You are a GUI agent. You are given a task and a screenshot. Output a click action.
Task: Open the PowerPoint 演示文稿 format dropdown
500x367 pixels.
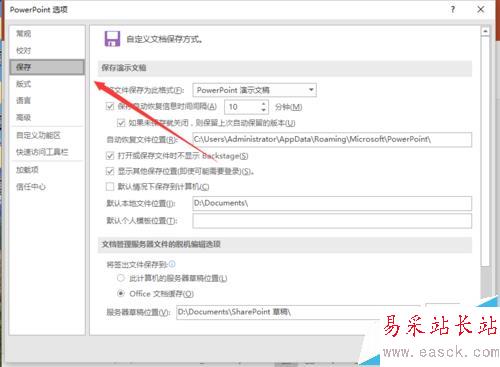point(254,90)
